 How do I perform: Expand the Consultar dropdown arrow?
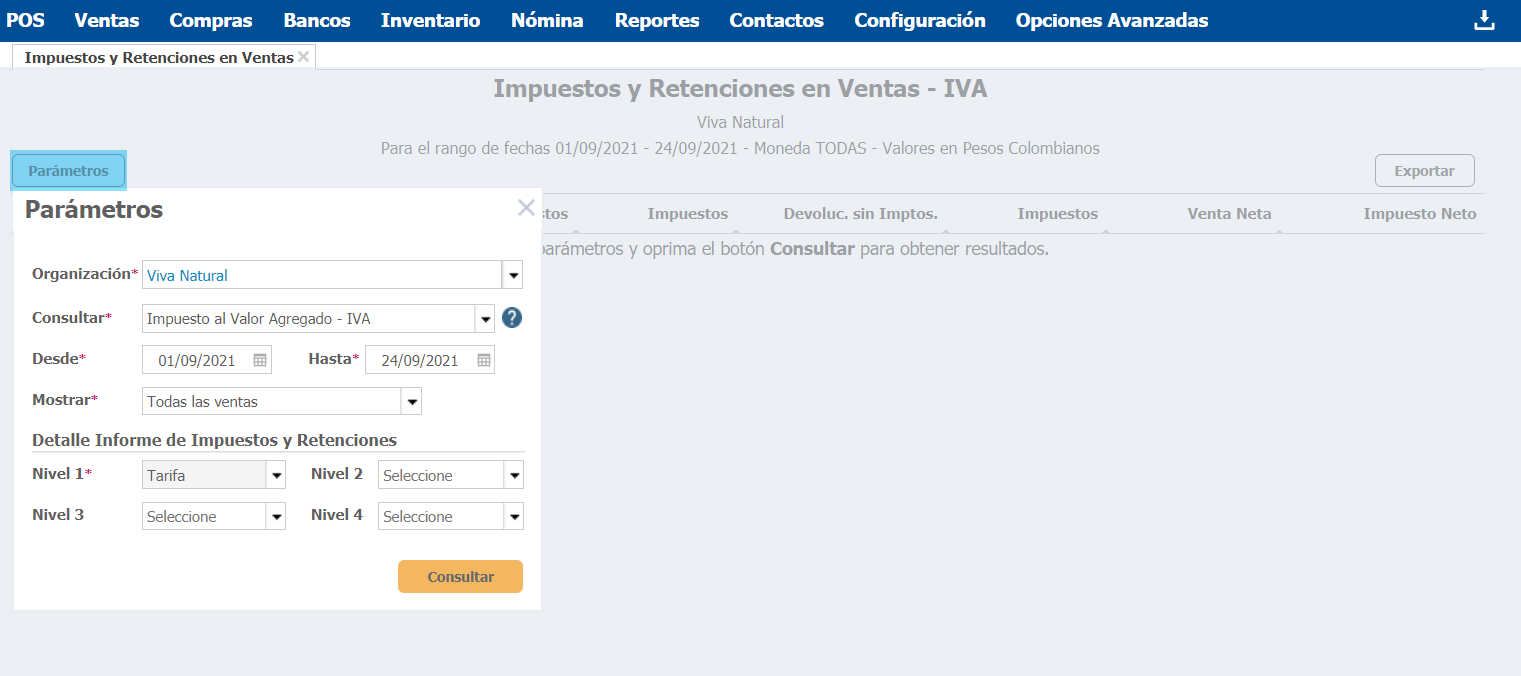click(485, 319)
